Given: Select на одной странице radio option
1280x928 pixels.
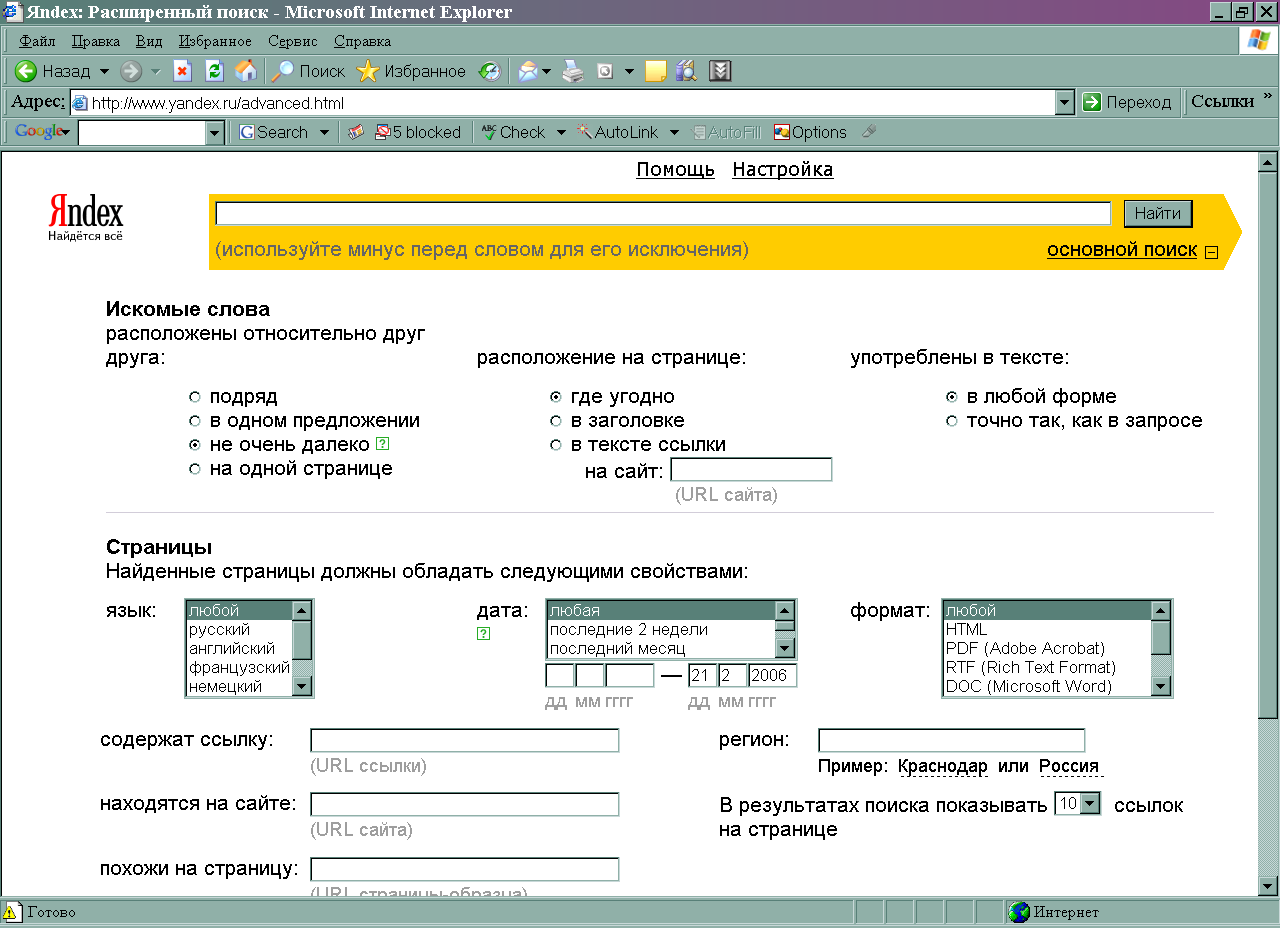Looking at the screenshot, I should 195,469.
